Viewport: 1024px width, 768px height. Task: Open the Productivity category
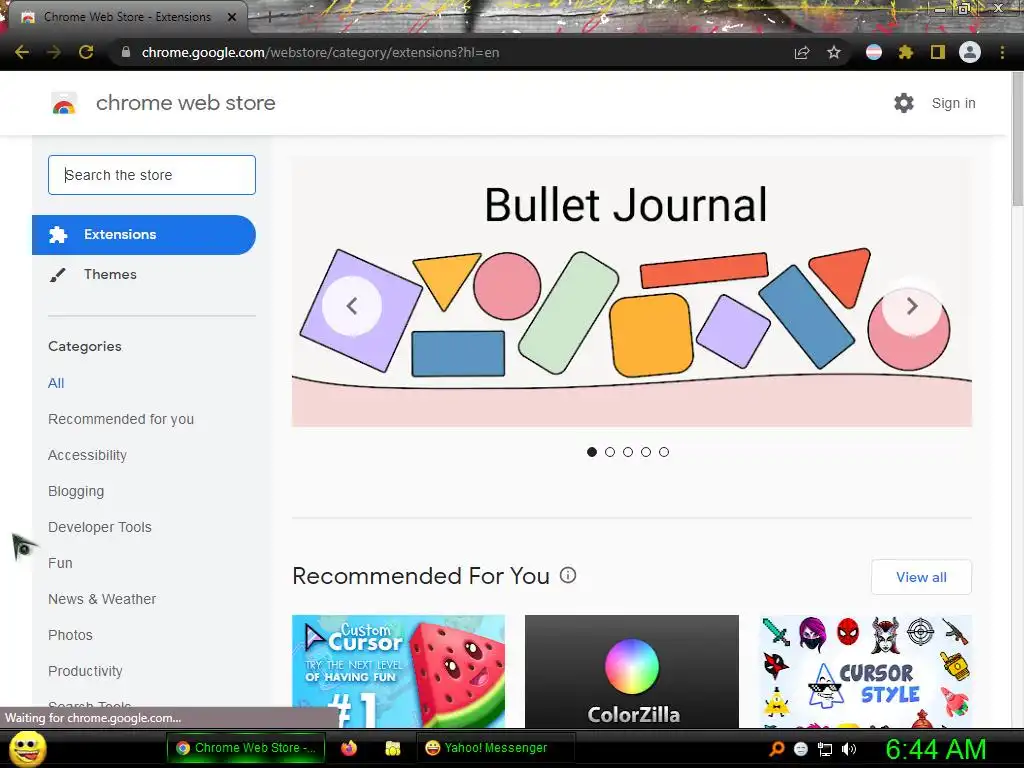point(86,671)
